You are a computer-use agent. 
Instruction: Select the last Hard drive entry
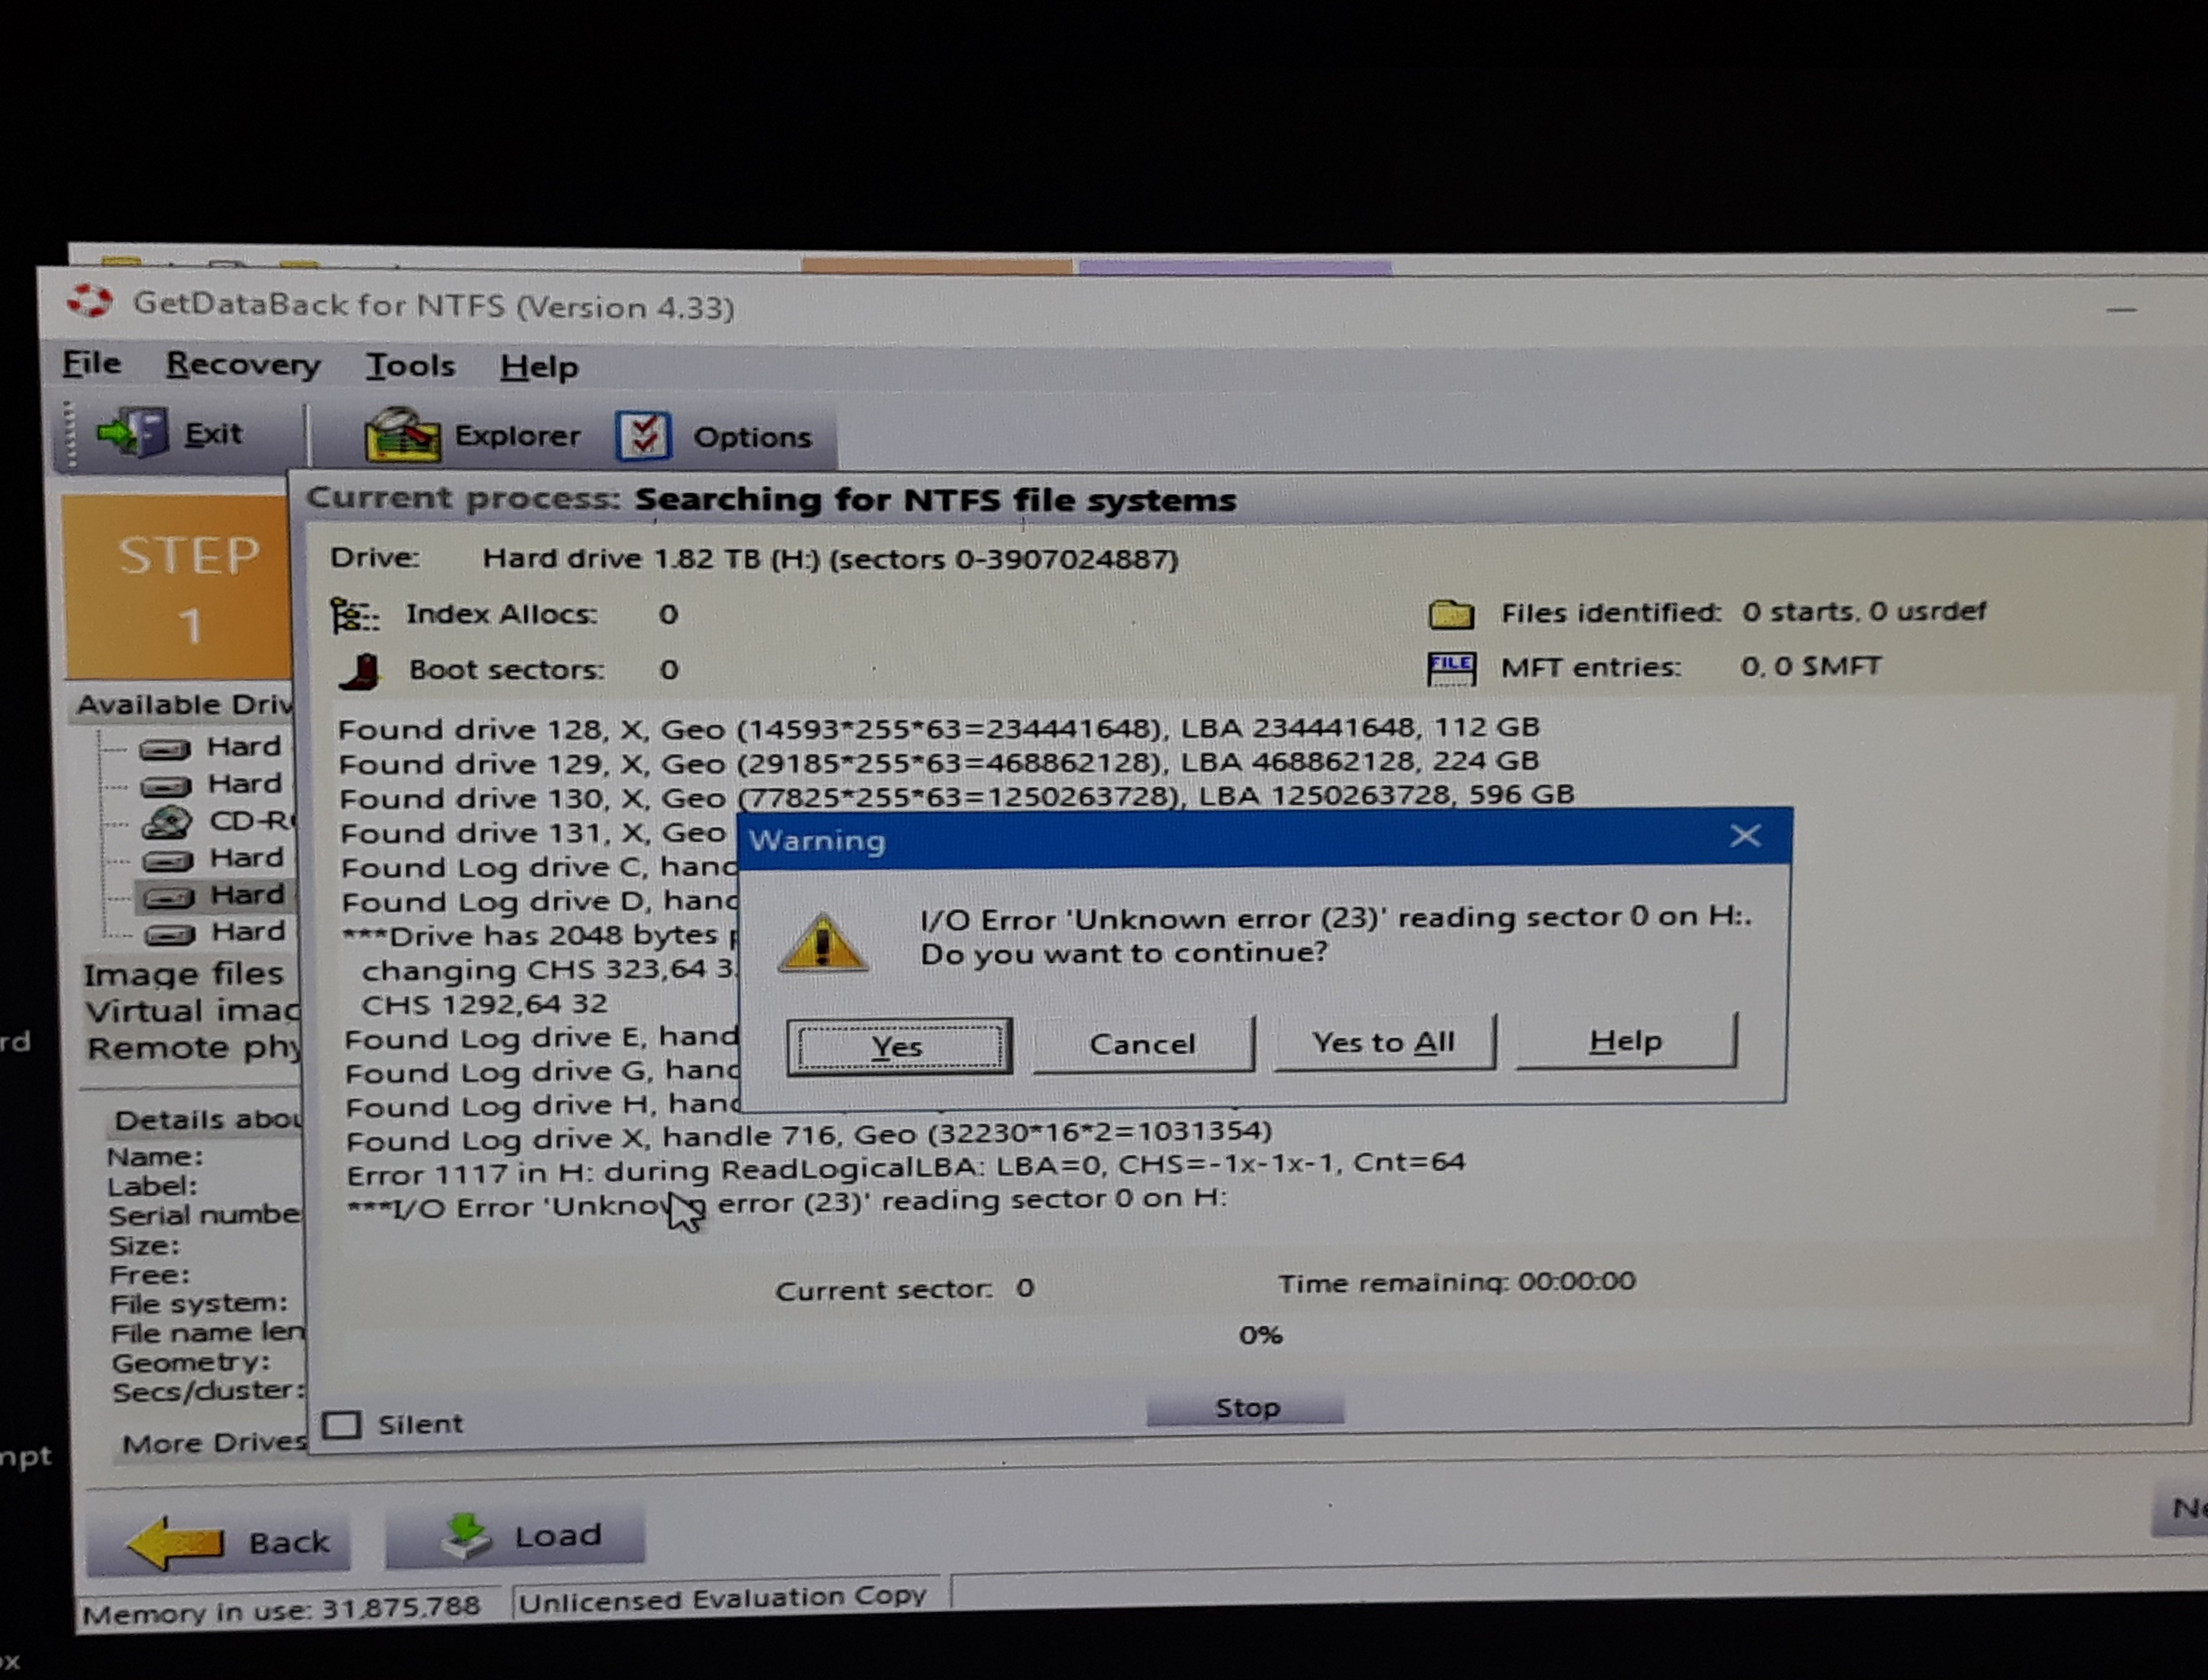click(x=215, y=932)
